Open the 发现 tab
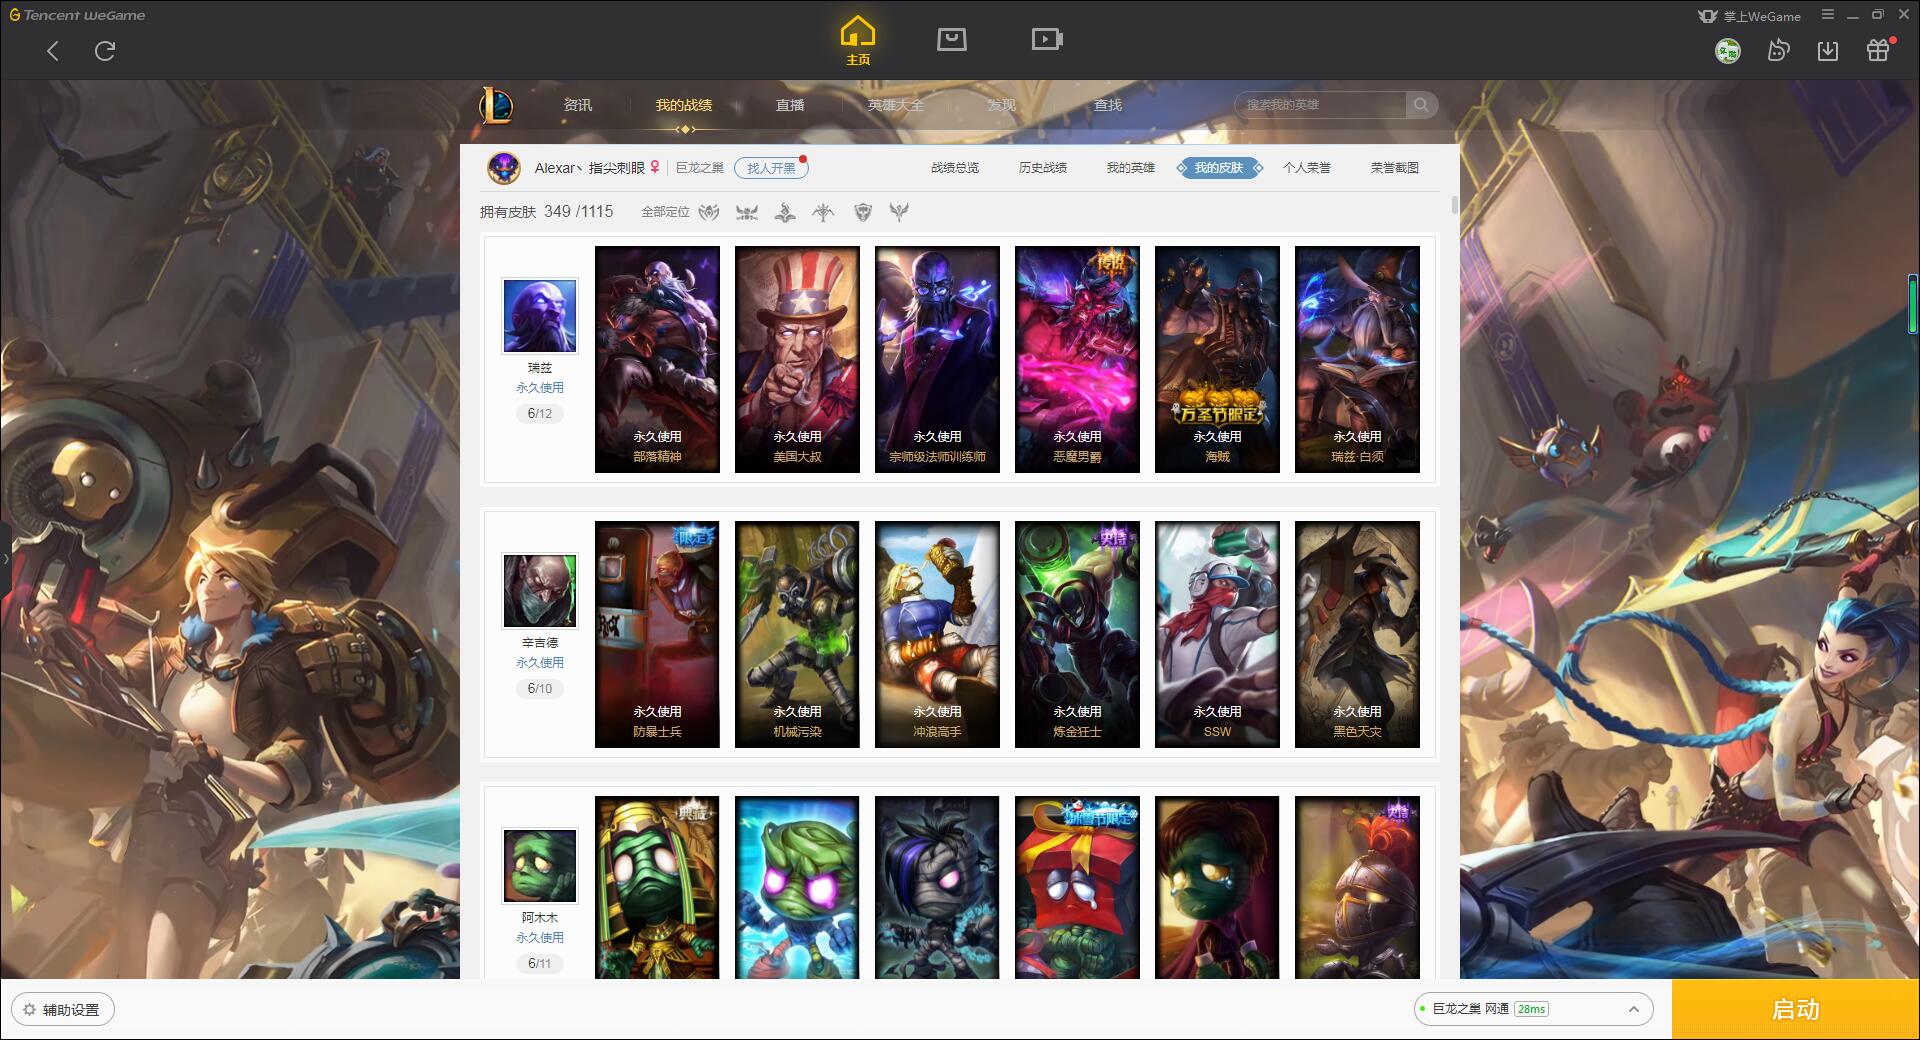1920x1040 pixels. pos(1002,105)
